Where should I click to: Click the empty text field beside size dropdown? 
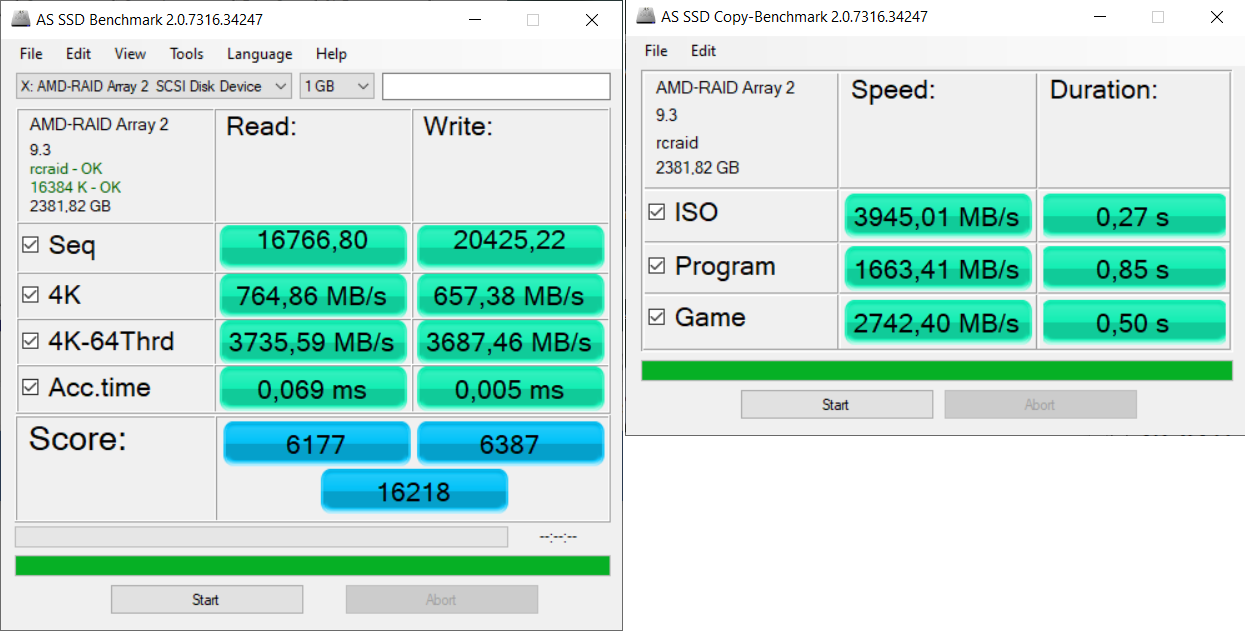pos(496,86)
